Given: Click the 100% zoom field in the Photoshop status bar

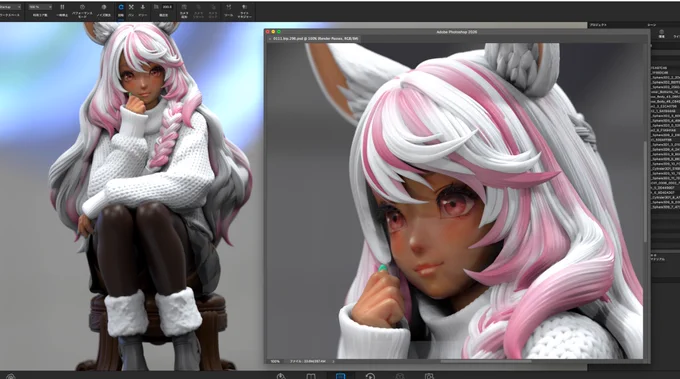Looking at the screenshot, I should click(275, 361).
